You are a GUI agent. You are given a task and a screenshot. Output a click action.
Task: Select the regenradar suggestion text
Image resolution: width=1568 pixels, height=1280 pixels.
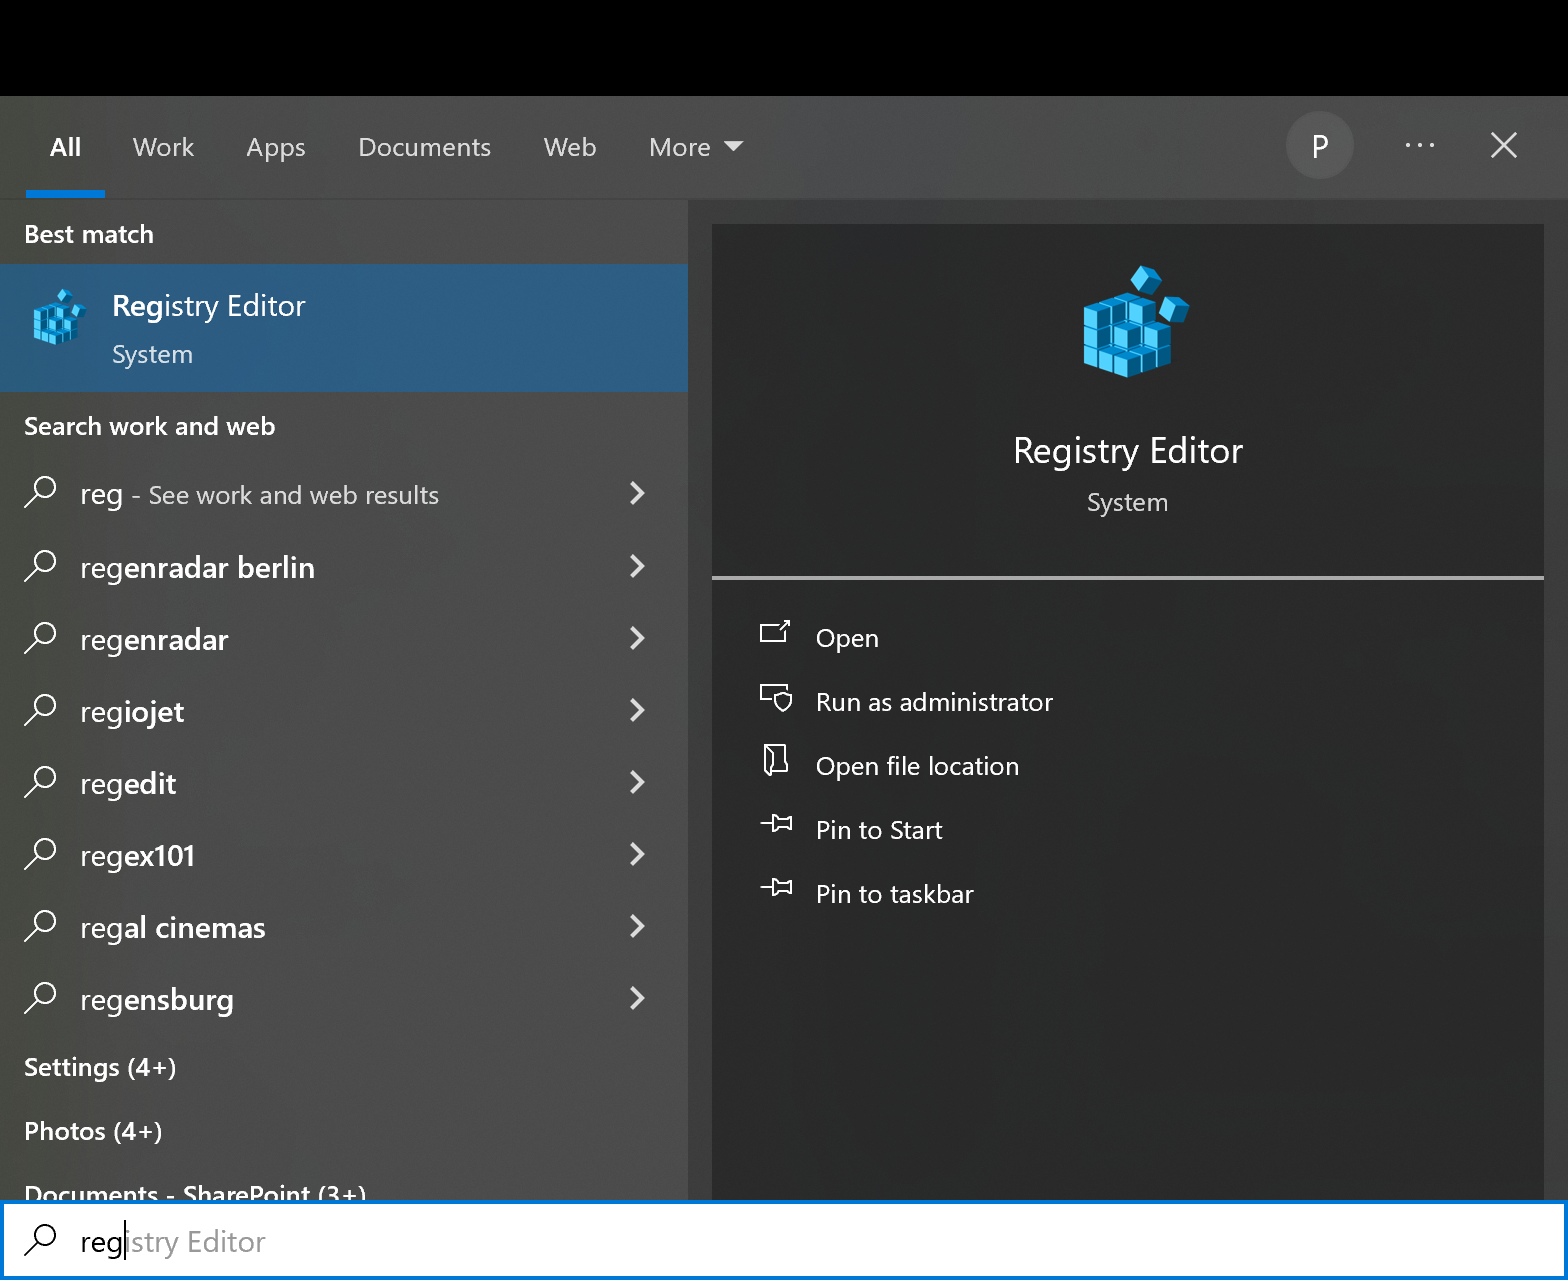(x=154, y=640)
